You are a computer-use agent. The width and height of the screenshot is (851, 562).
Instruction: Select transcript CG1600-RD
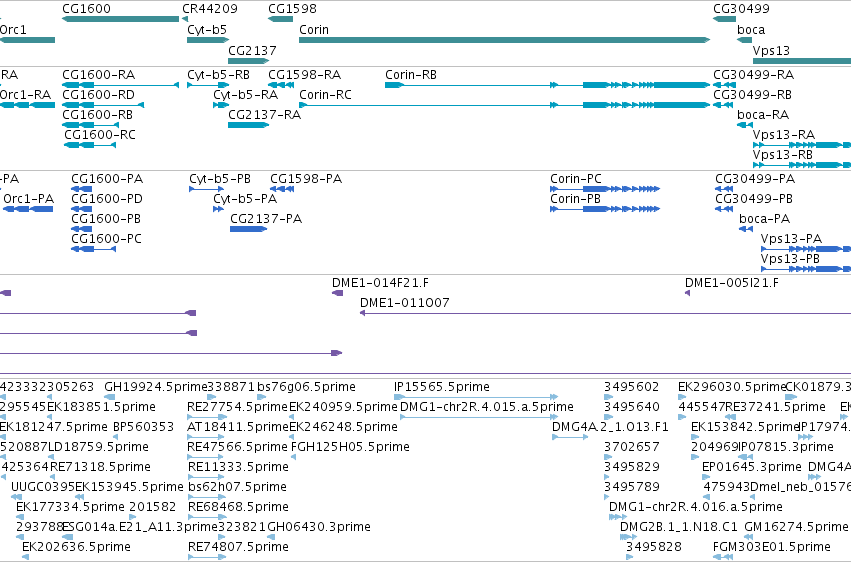[103, 105]
